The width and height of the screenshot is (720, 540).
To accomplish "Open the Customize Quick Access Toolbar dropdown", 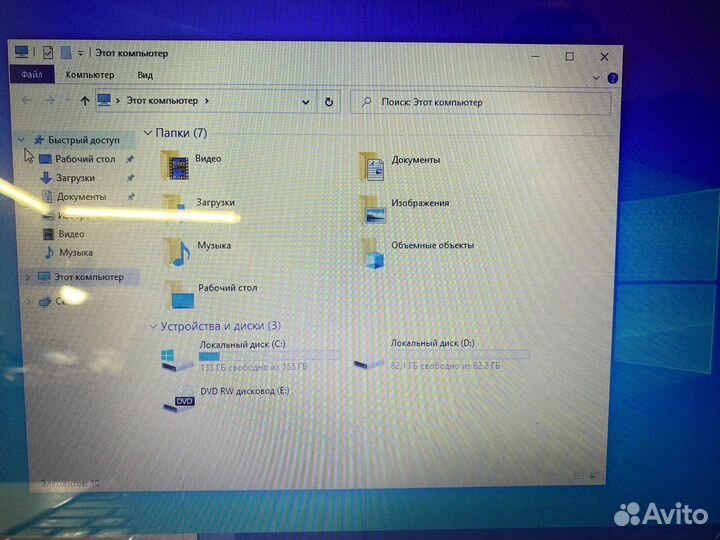I will pyautogui.click(x=80, y=53).
